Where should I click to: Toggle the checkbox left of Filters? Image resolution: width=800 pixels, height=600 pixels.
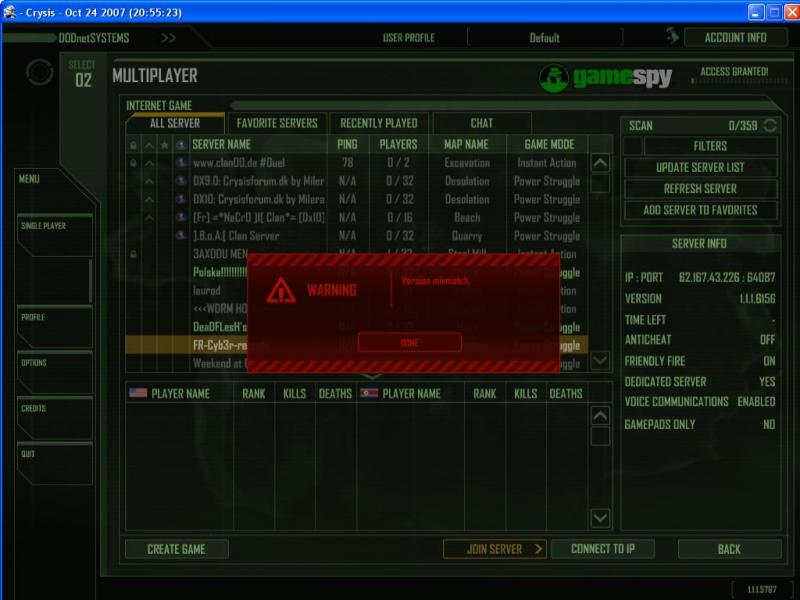tap(632, 146)
